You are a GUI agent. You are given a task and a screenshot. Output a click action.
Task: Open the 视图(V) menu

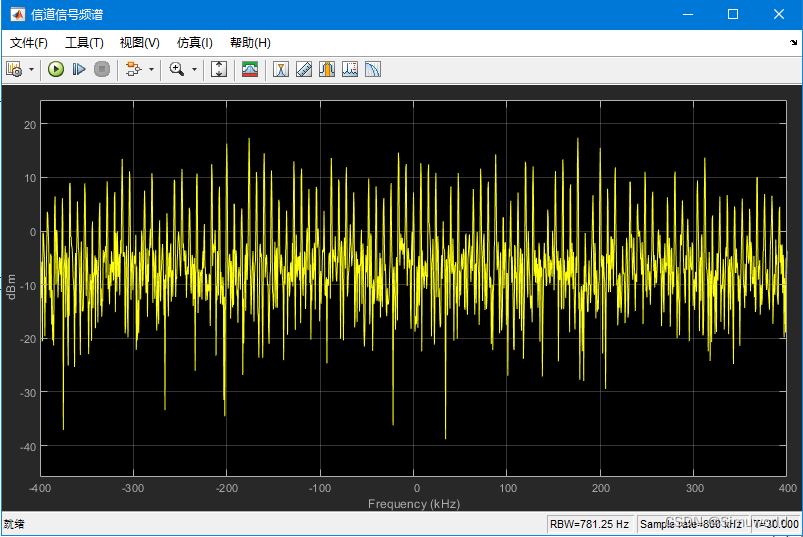(139, 42)
